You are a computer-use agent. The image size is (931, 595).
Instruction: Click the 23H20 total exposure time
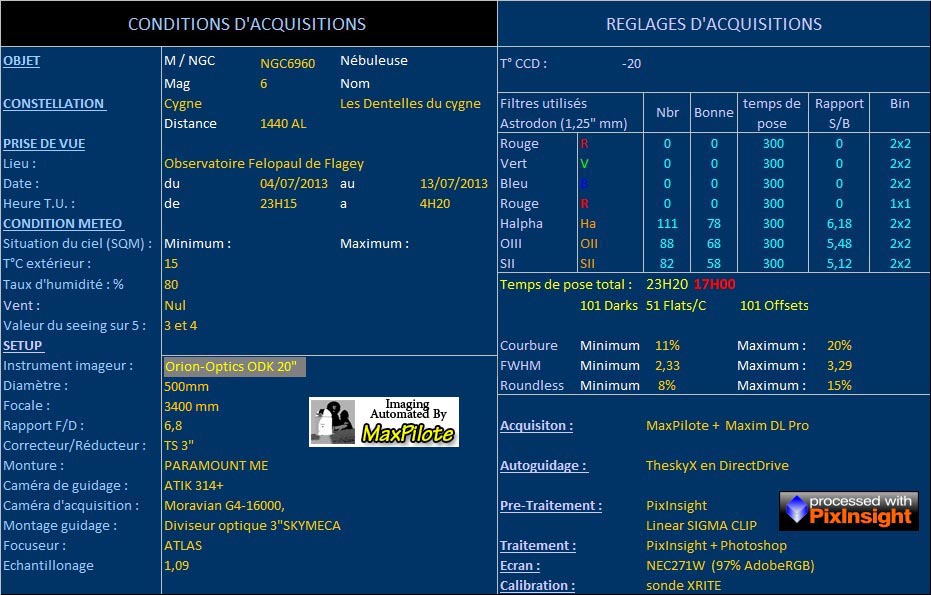[667, 284]
